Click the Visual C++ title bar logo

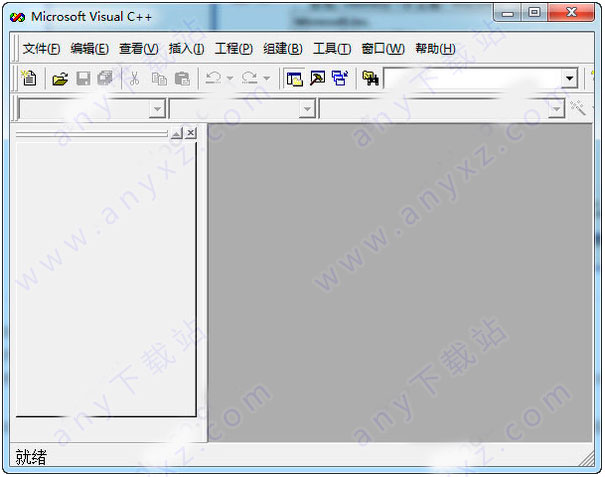tap(17, 17)
